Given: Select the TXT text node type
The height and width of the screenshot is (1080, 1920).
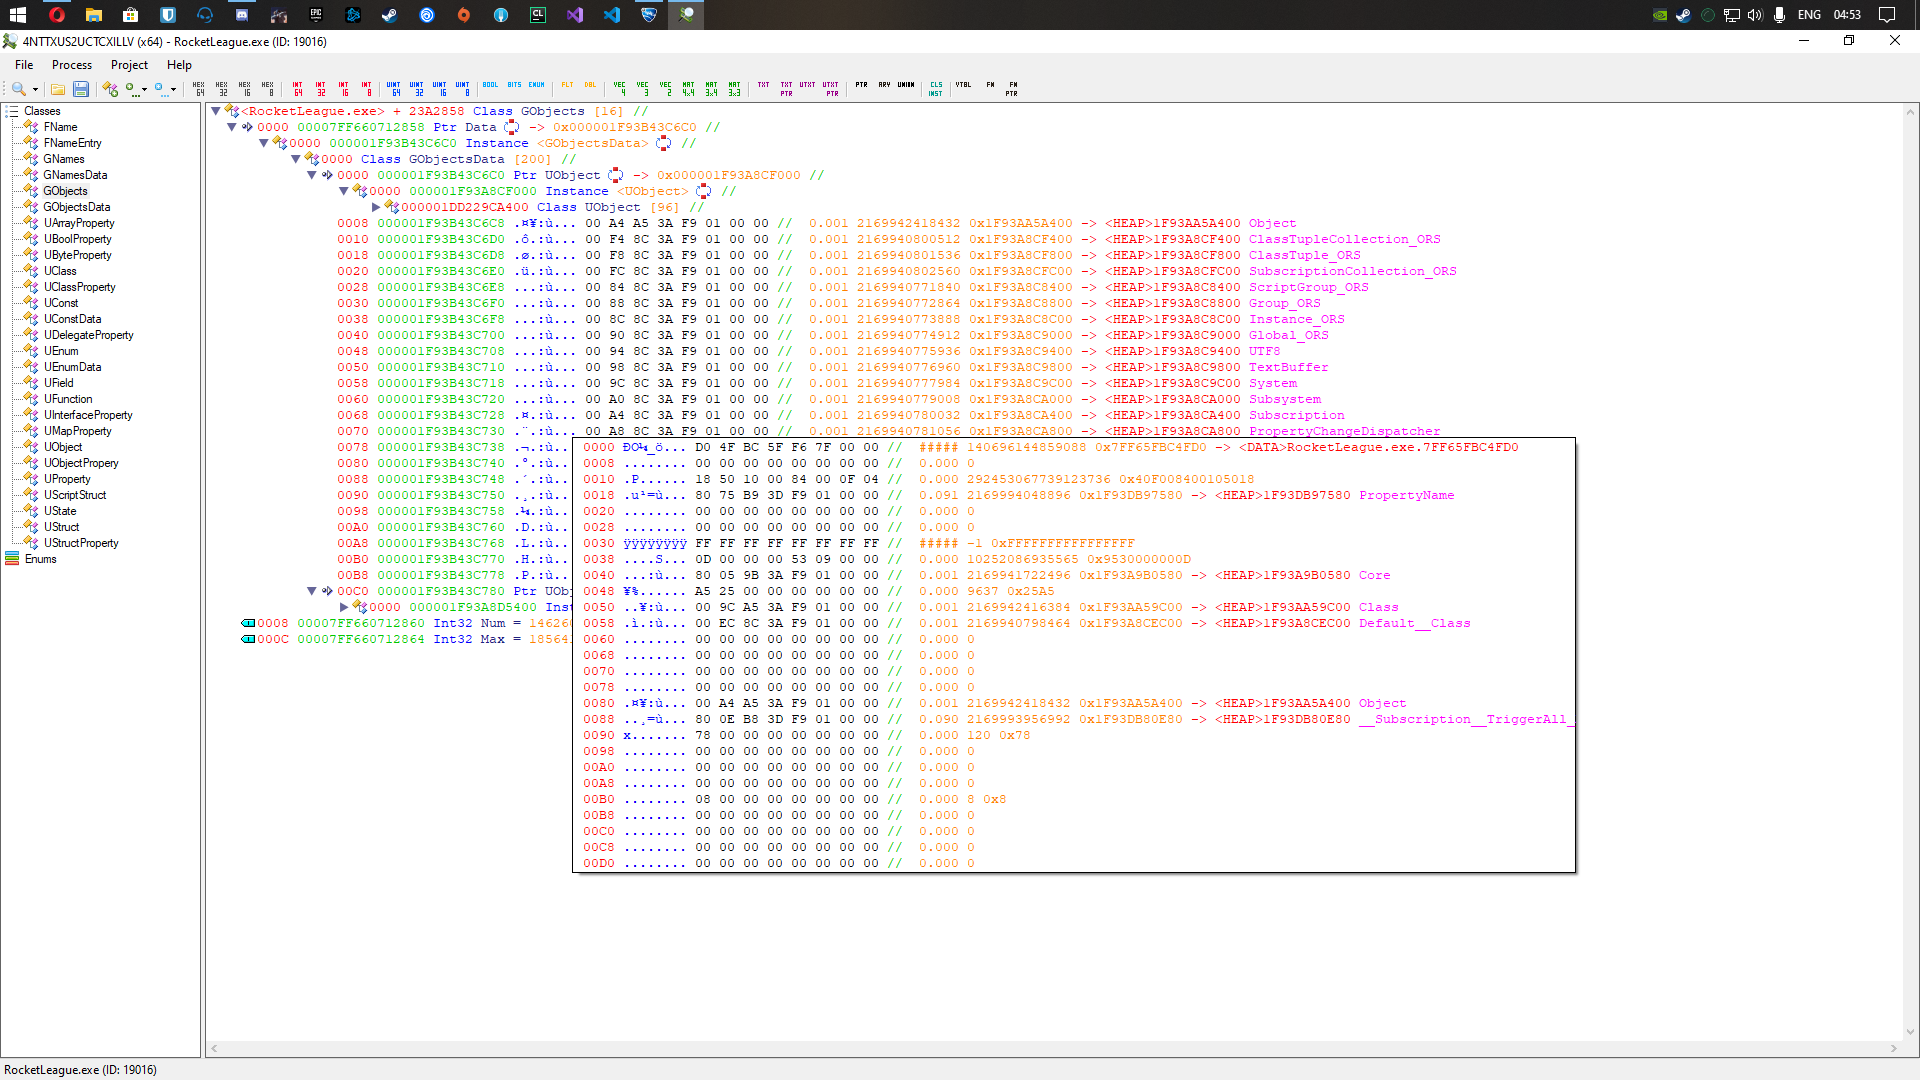Looking at the screenshot, I should point(762,88).
